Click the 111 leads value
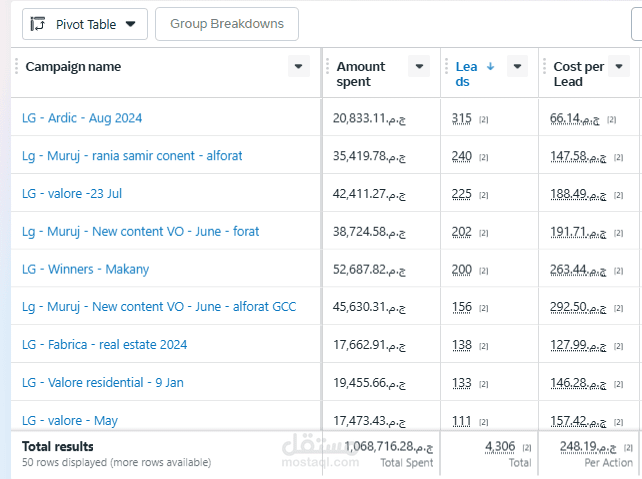This screenshot has height=479, width=642. pyautogui.click(x=461, y=421)
